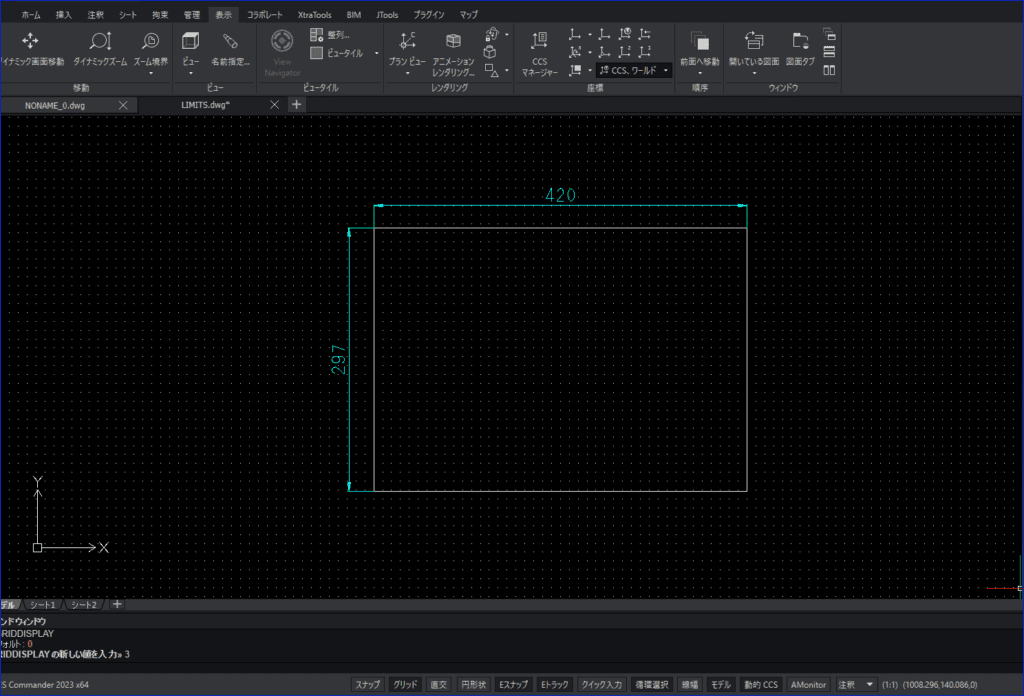Toggle Snap in the status bar
This screenshot has height=696, width=1024.
(367, 684)
